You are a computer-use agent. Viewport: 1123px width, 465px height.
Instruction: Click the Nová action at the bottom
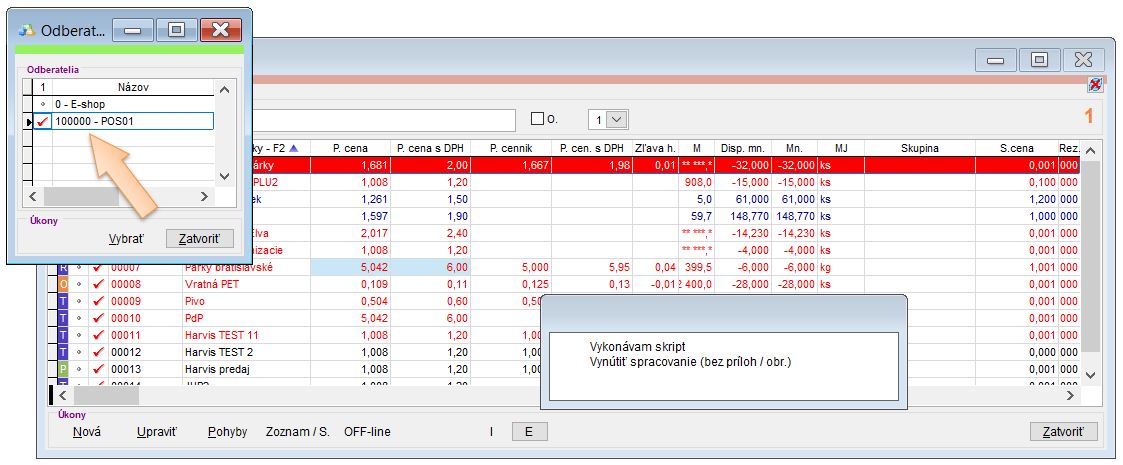[x=87, y=432]
